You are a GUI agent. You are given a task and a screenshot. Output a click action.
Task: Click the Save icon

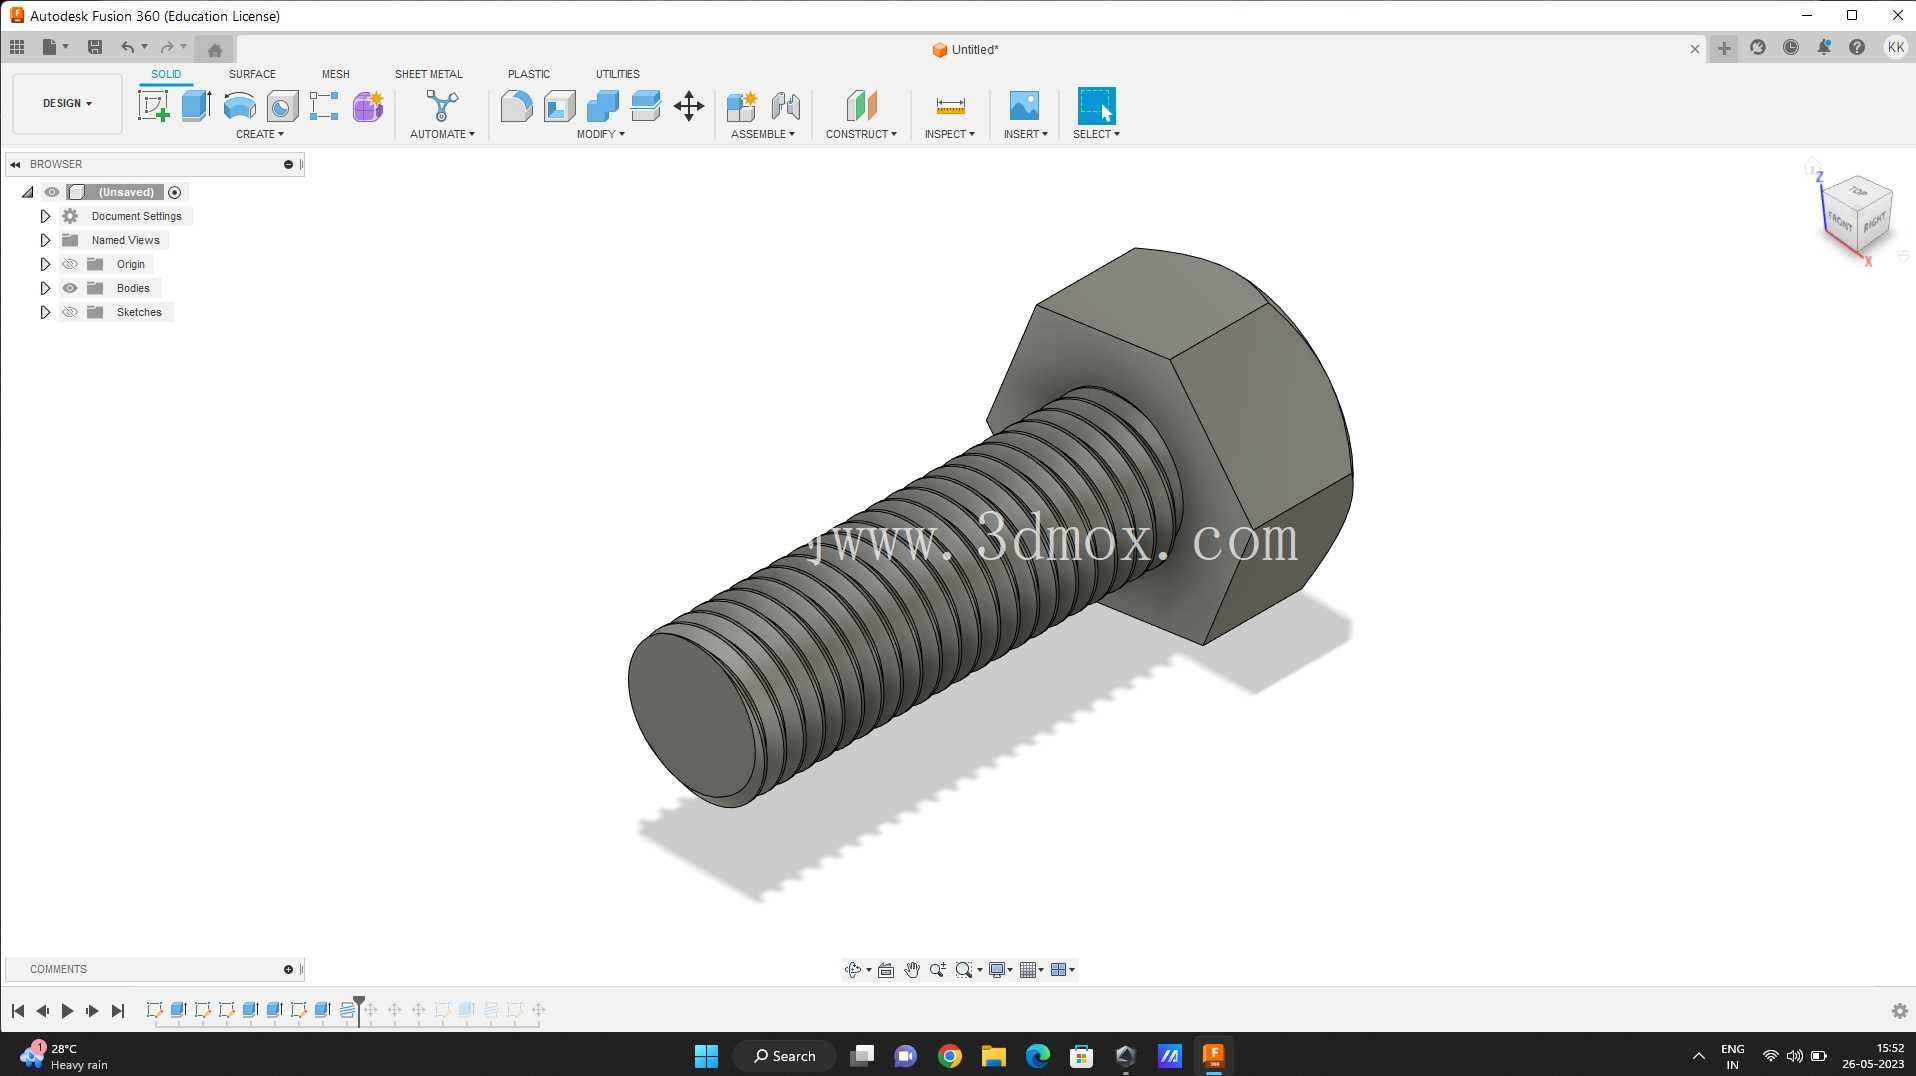coord(95,47)
